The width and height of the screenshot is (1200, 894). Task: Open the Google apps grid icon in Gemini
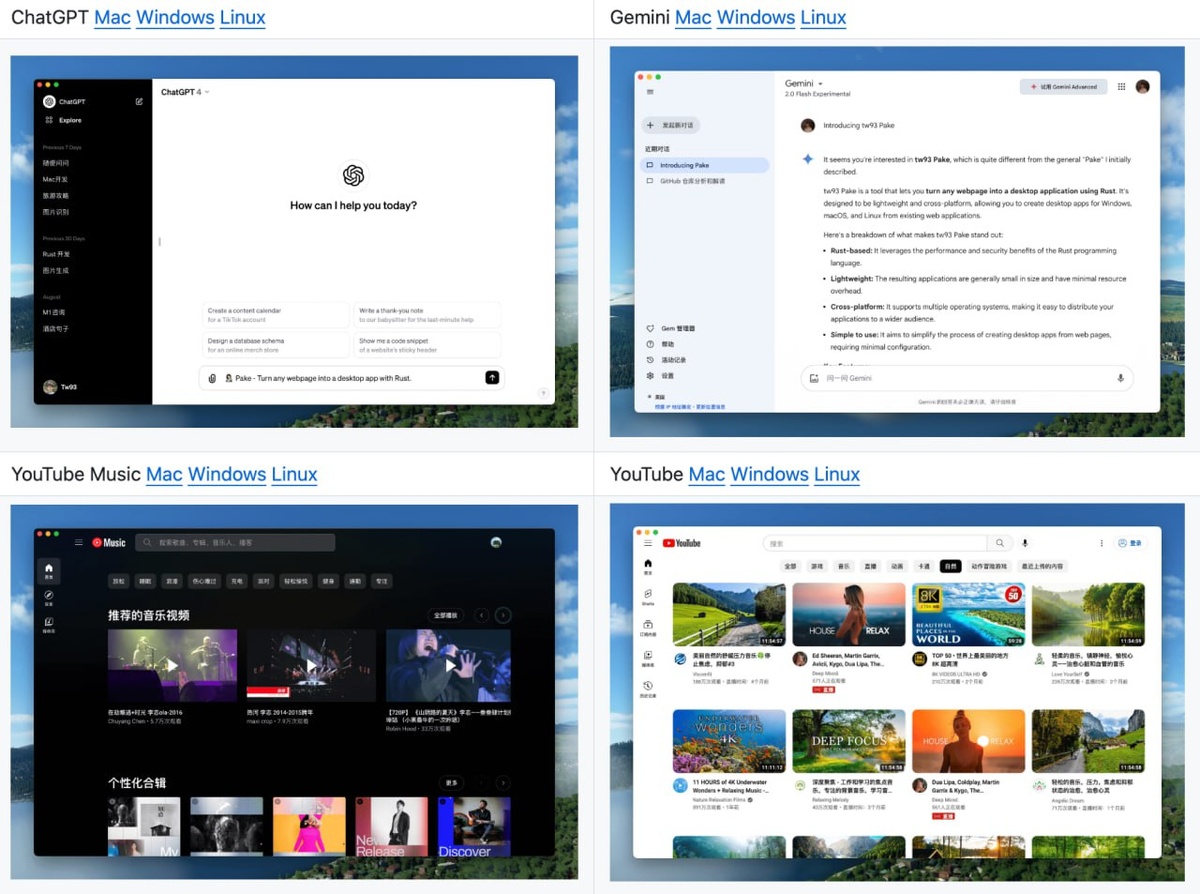click(x=1122, y=87)
